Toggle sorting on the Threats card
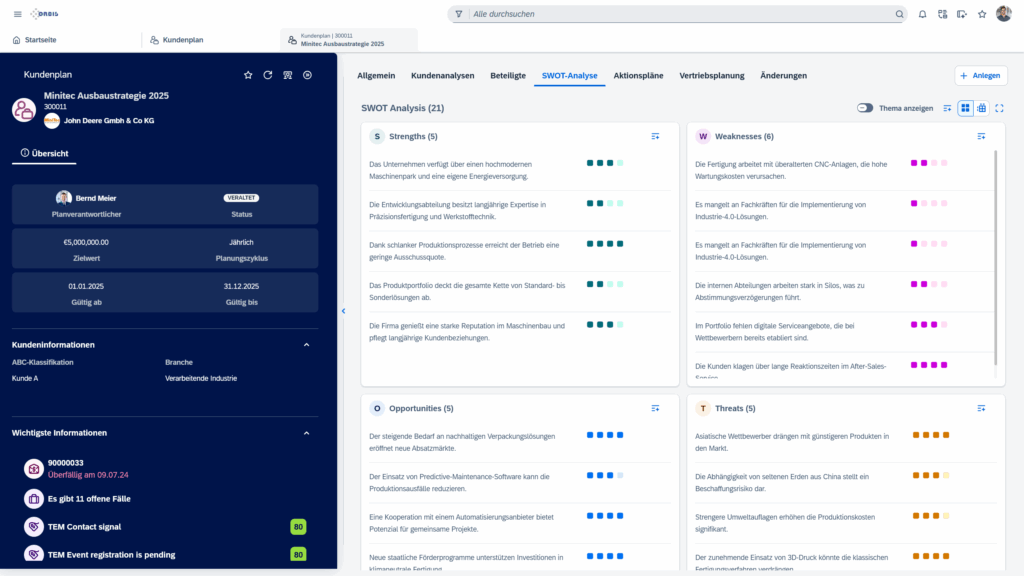Image resolution: width=1024 pixels, height=576 pixels. 982,408
